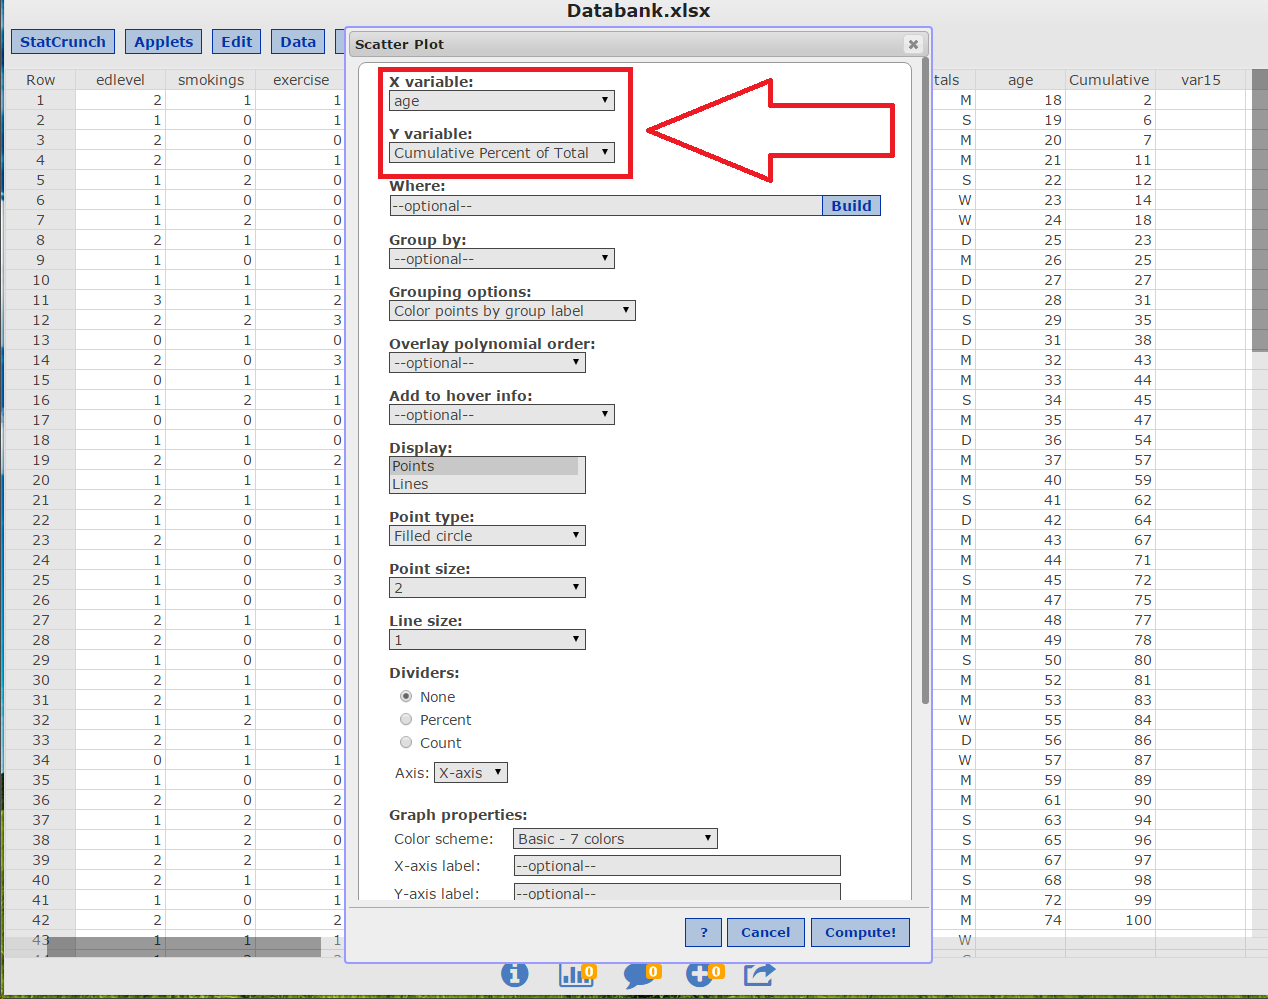Click the Row column header

click(x=40, y=80)
